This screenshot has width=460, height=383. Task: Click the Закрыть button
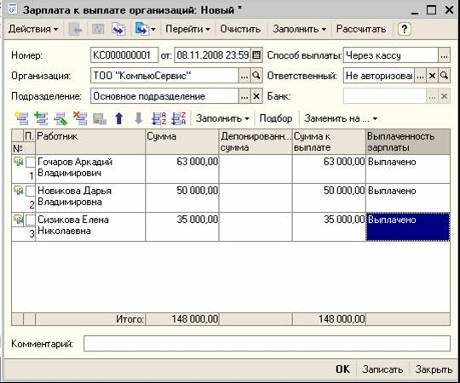(434, 369)
